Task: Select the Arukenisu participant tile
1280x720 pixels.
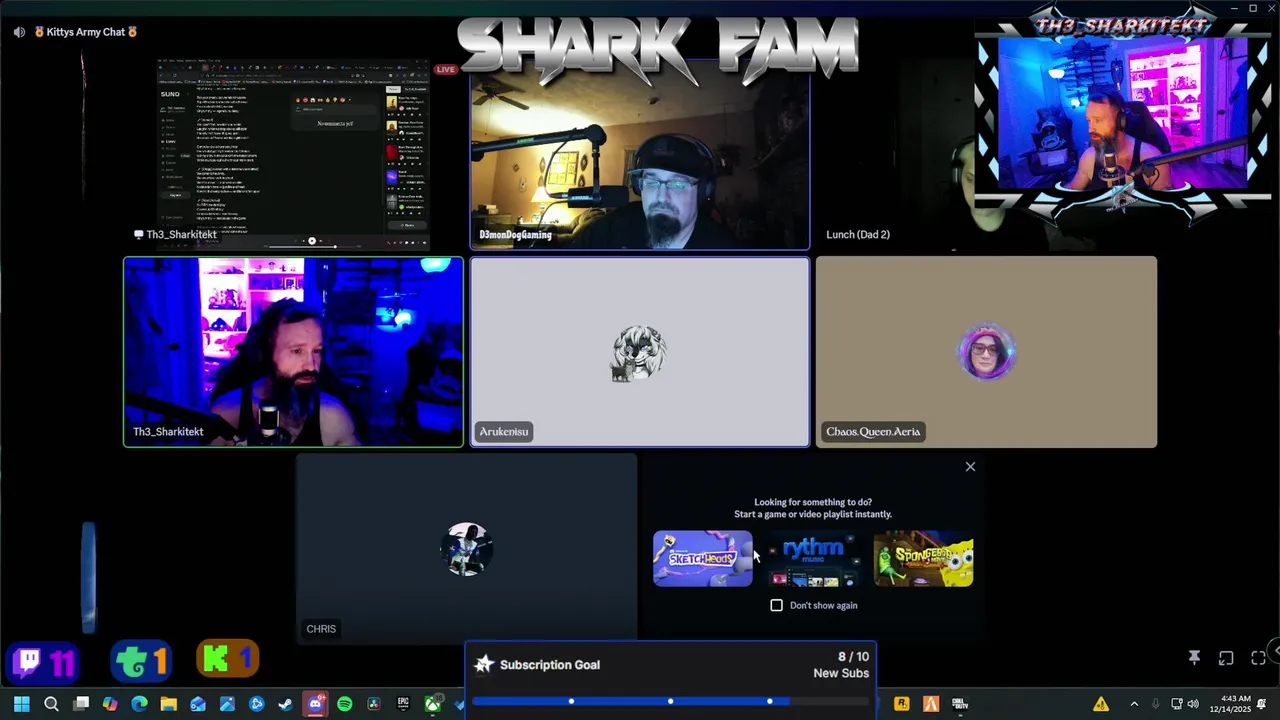Action: [640, 351]
